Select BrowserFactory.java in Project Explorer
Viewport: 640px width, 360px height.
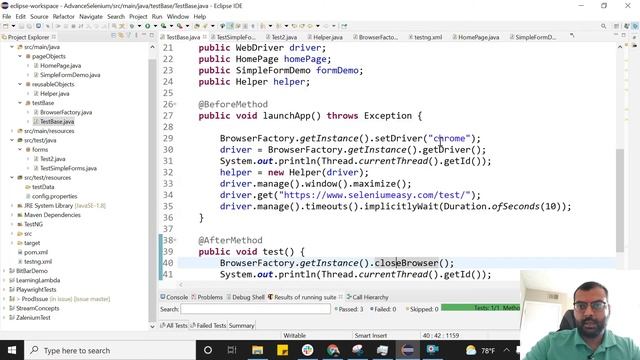coord(66,112)
